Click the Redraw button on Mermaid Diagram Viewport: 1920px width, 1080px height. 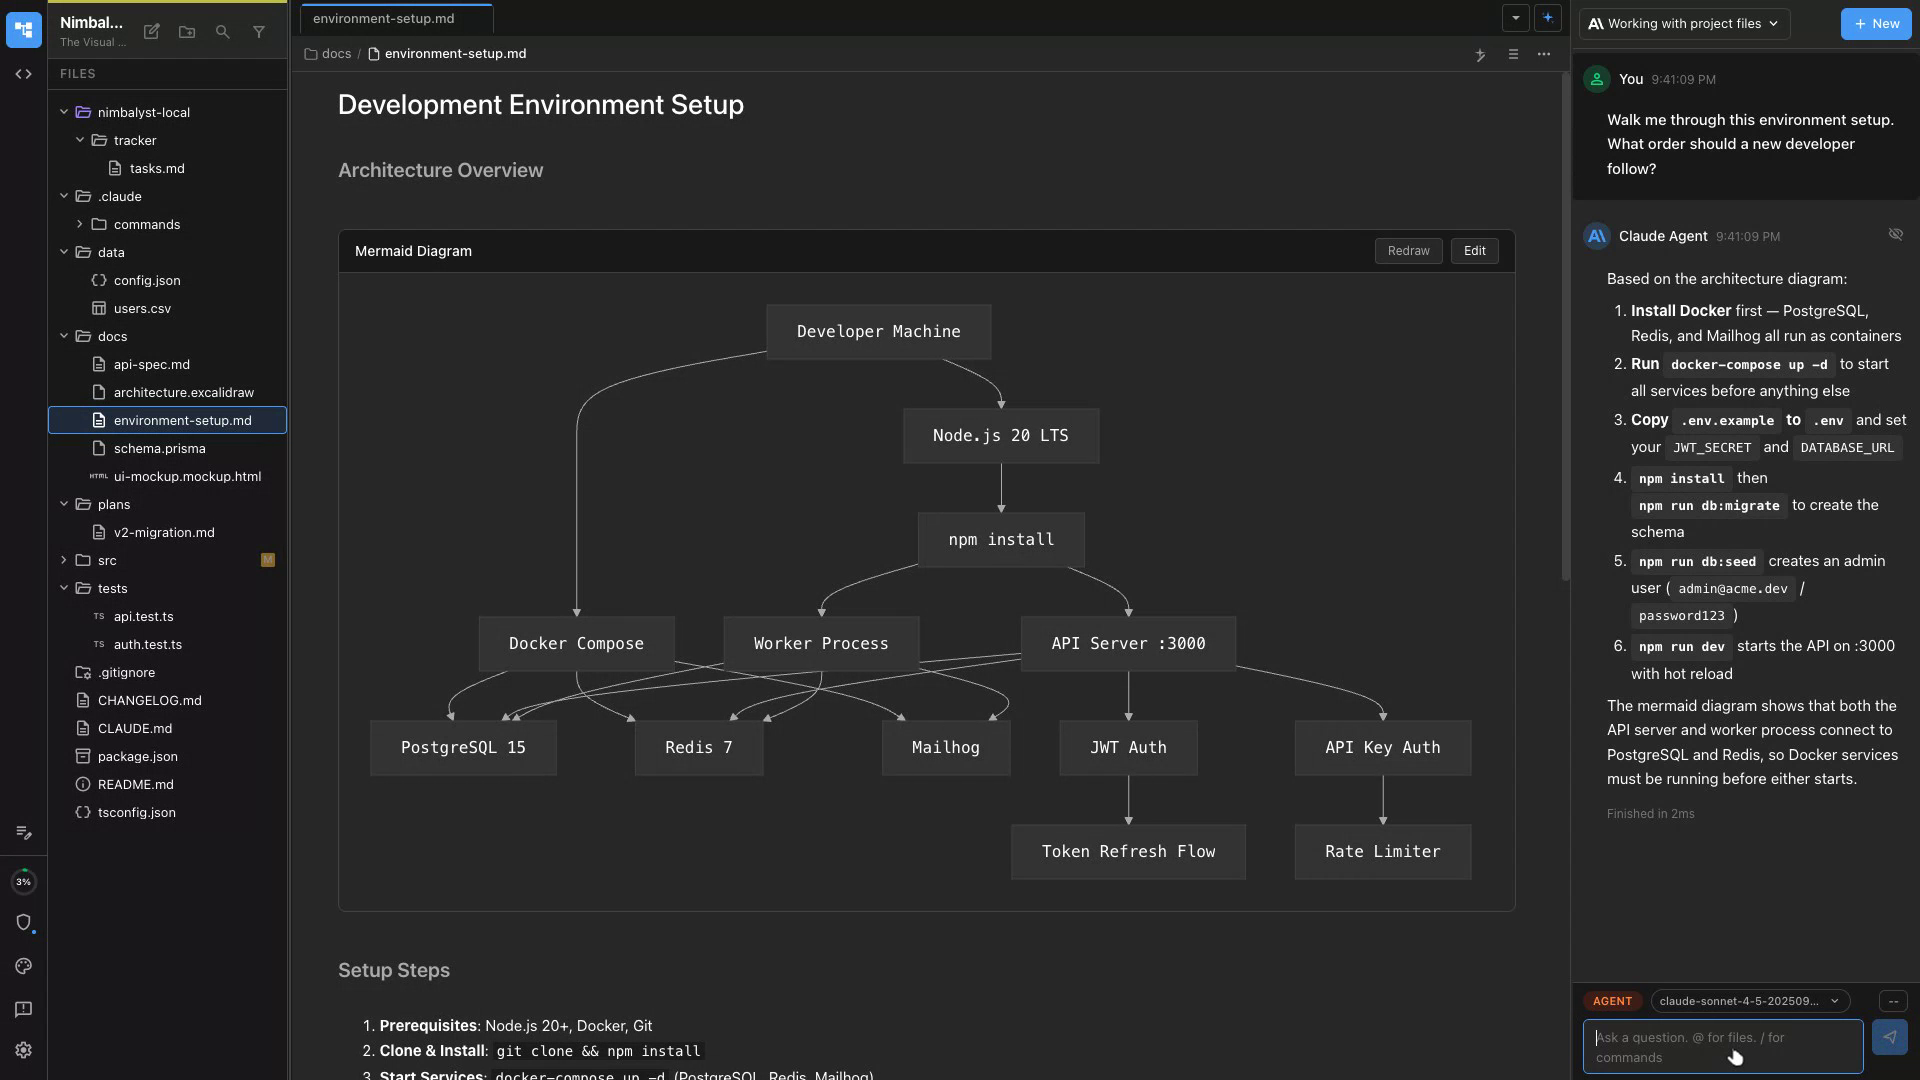point(1408,251)
